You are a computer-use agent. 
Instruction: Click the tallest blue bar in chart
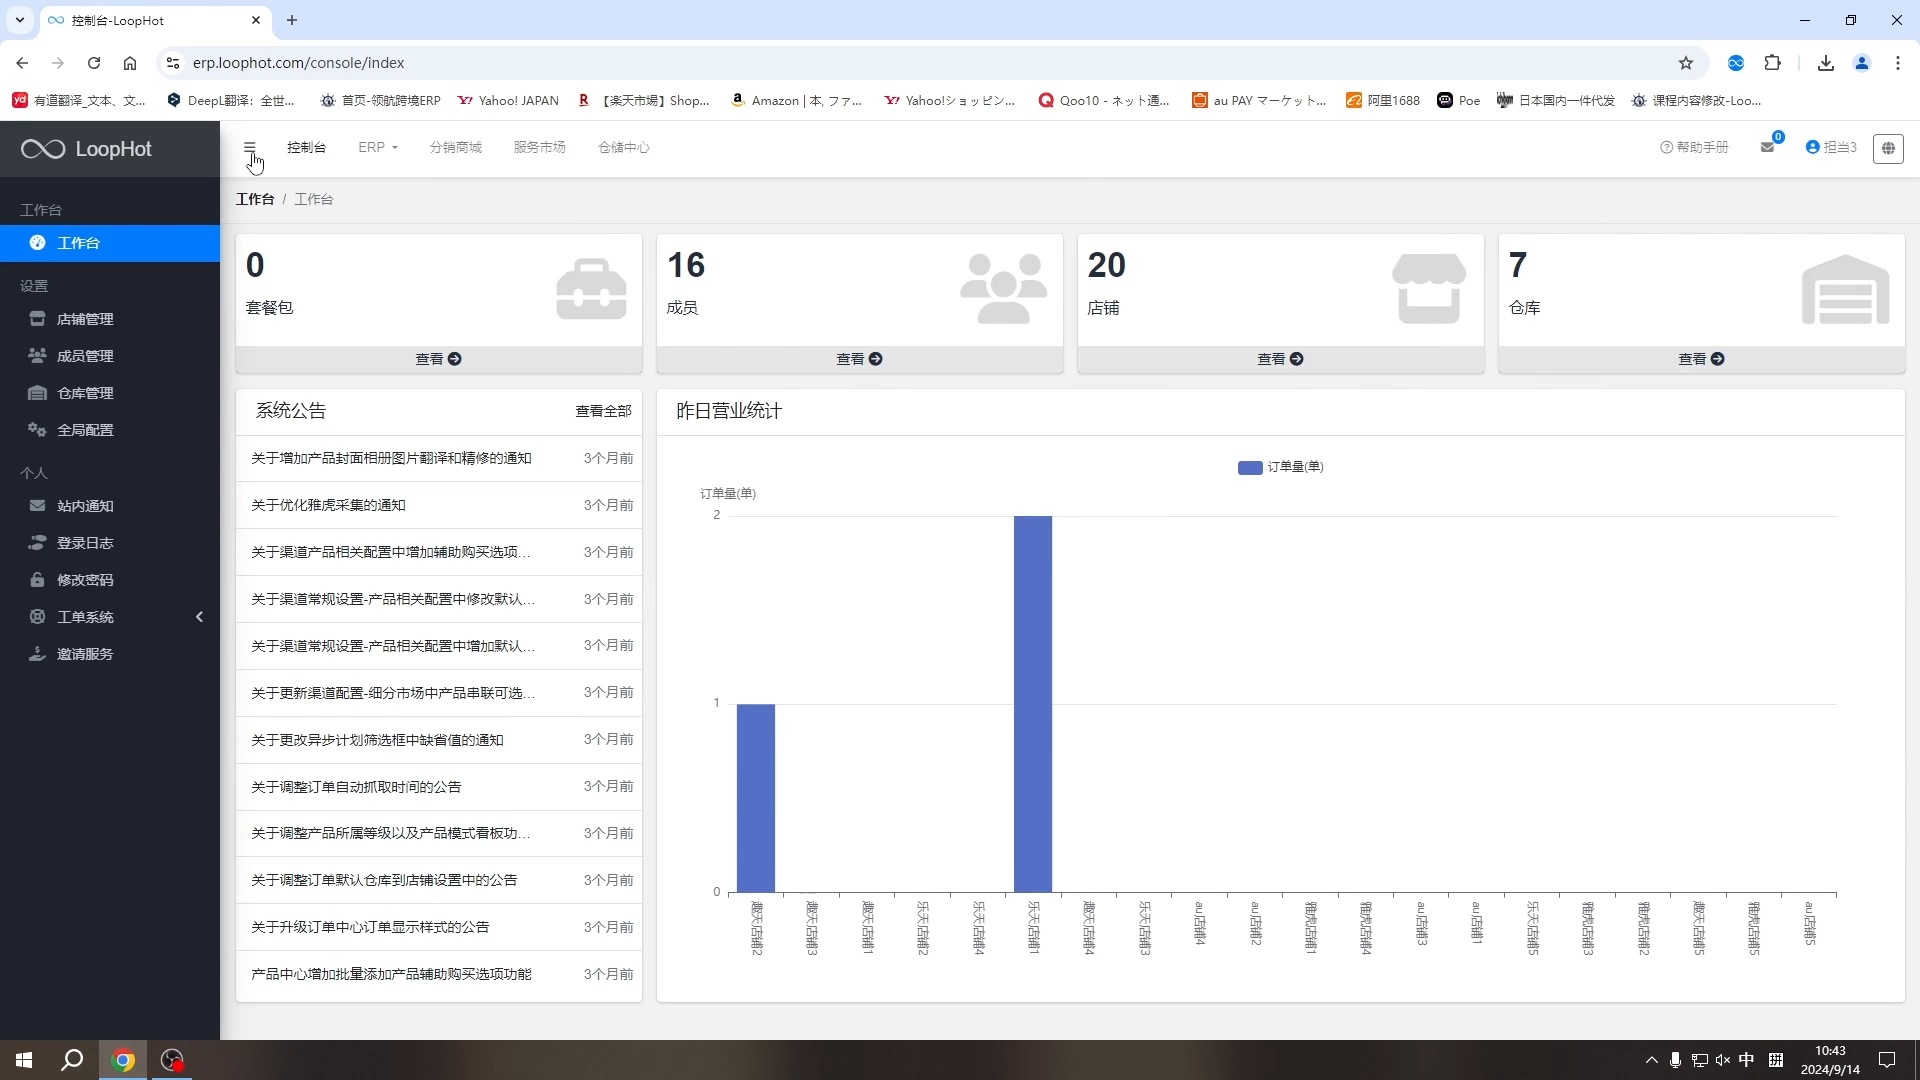[x=1032, y=703]
